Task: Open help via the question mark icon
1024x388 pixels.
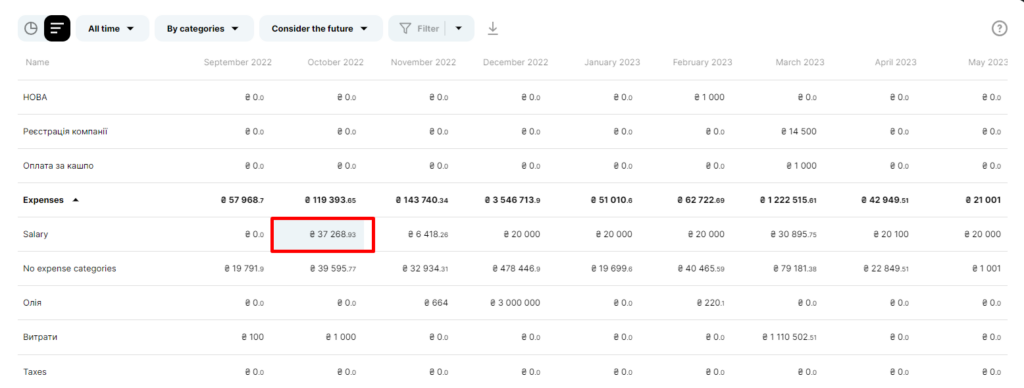Action: [999, 28]
